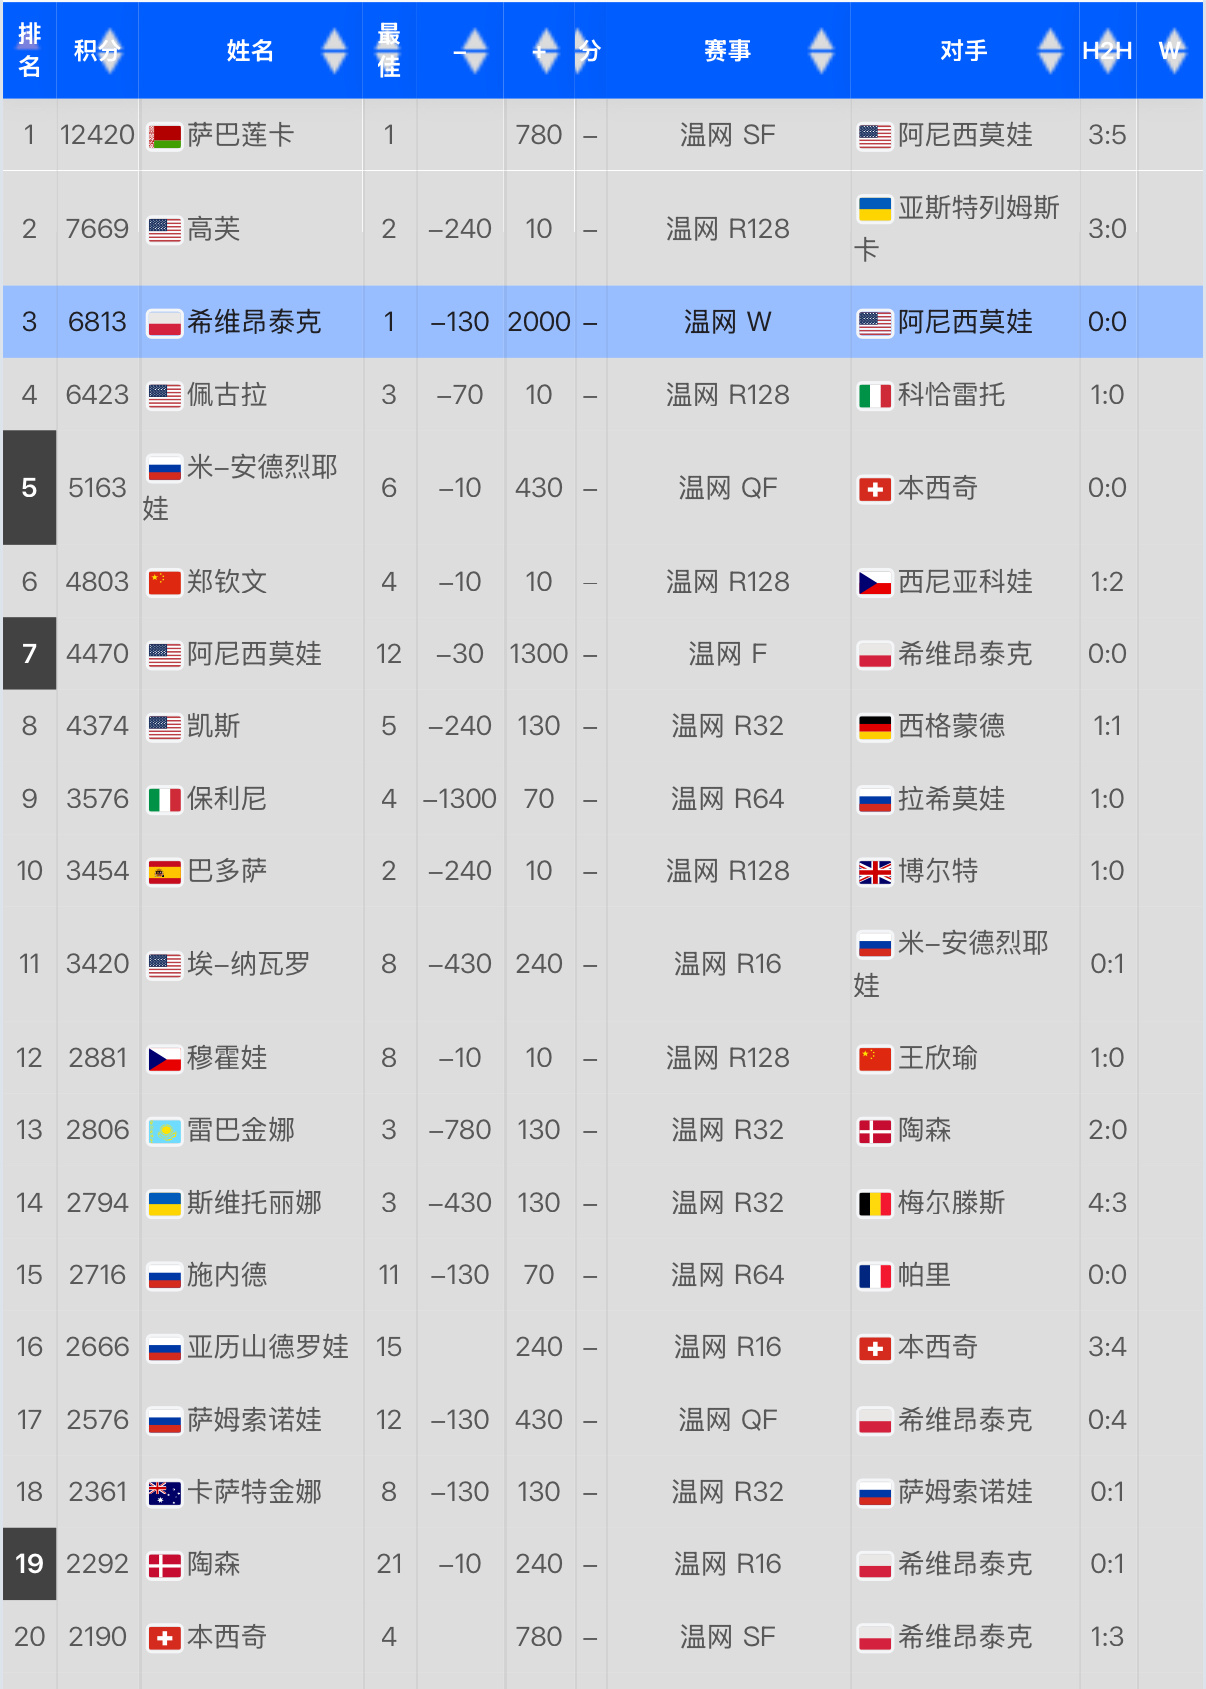Click the 分 column header
1206x1689 pixels.
coord(590,50)
